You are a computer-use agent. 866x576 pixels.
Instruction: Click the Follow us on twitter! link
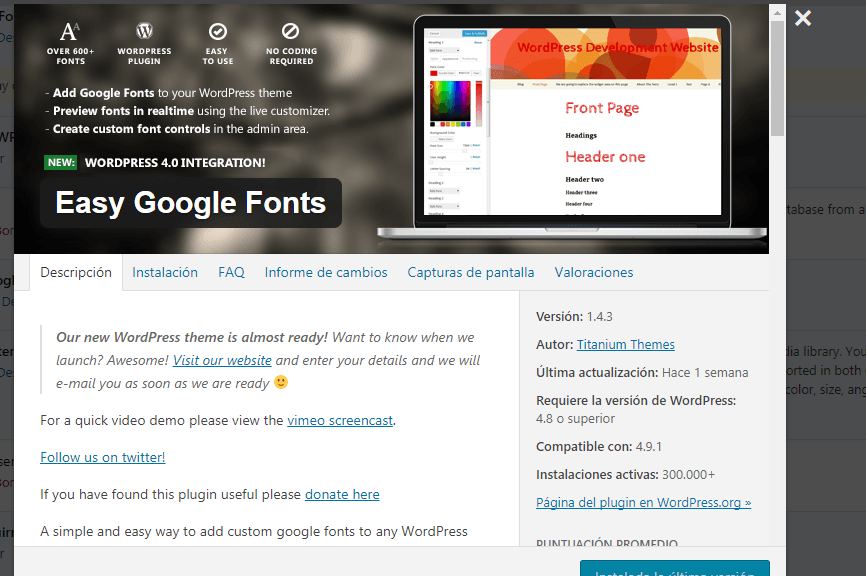[103, 457]
